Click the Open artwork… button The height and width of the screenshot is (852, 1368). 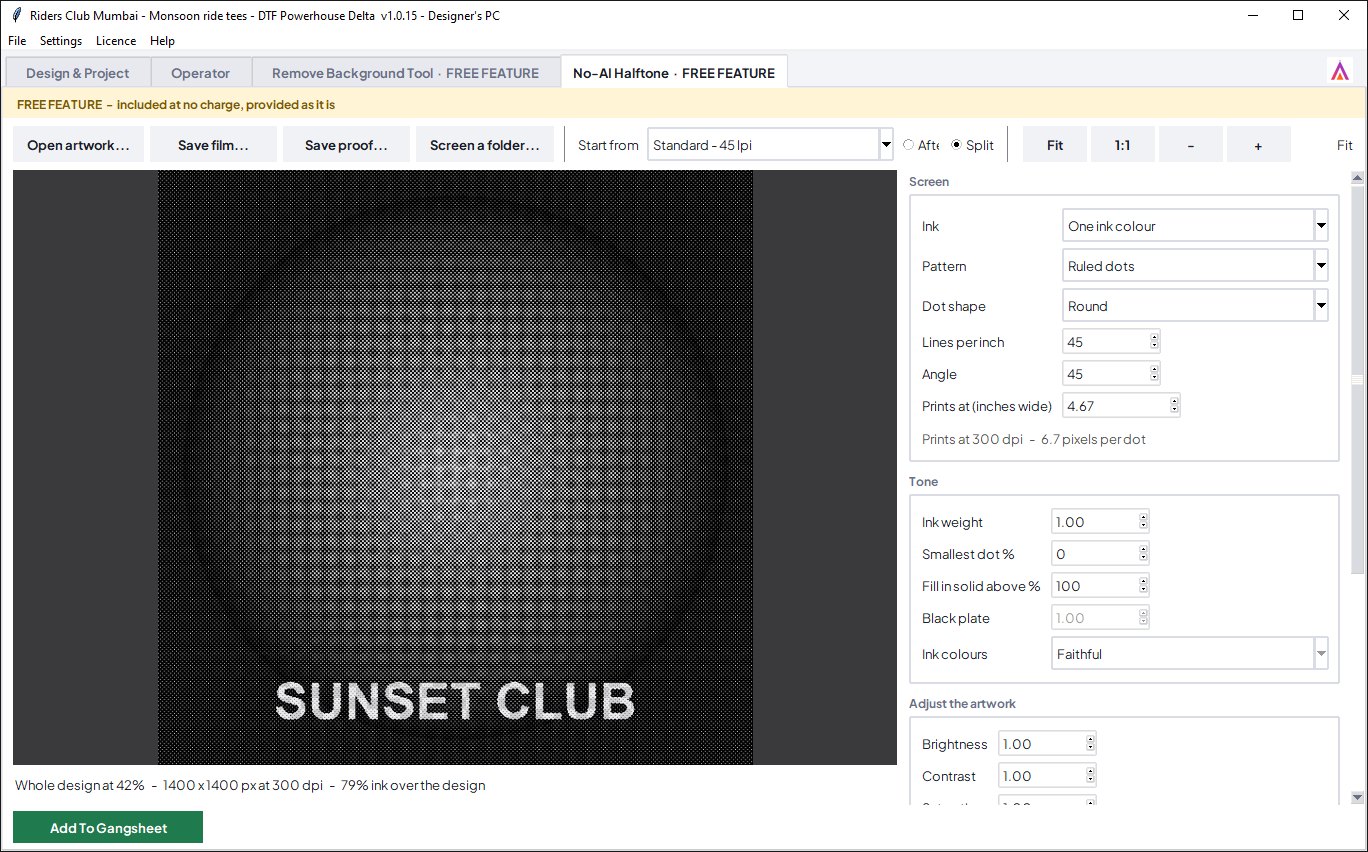(79, 145)
